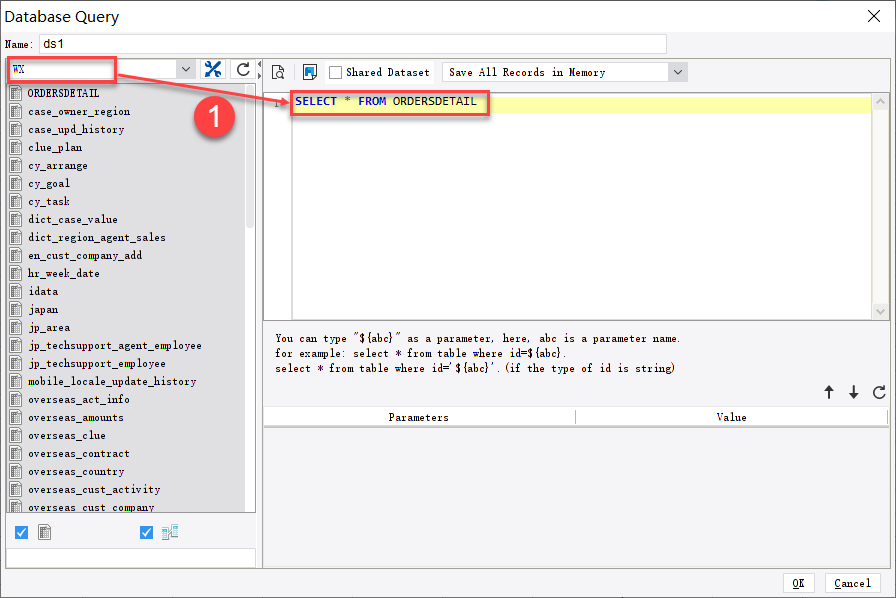This screenshot has width=896, height=598.
Task: Open database connection settings via wrench icon
Action: coord(213,69)
